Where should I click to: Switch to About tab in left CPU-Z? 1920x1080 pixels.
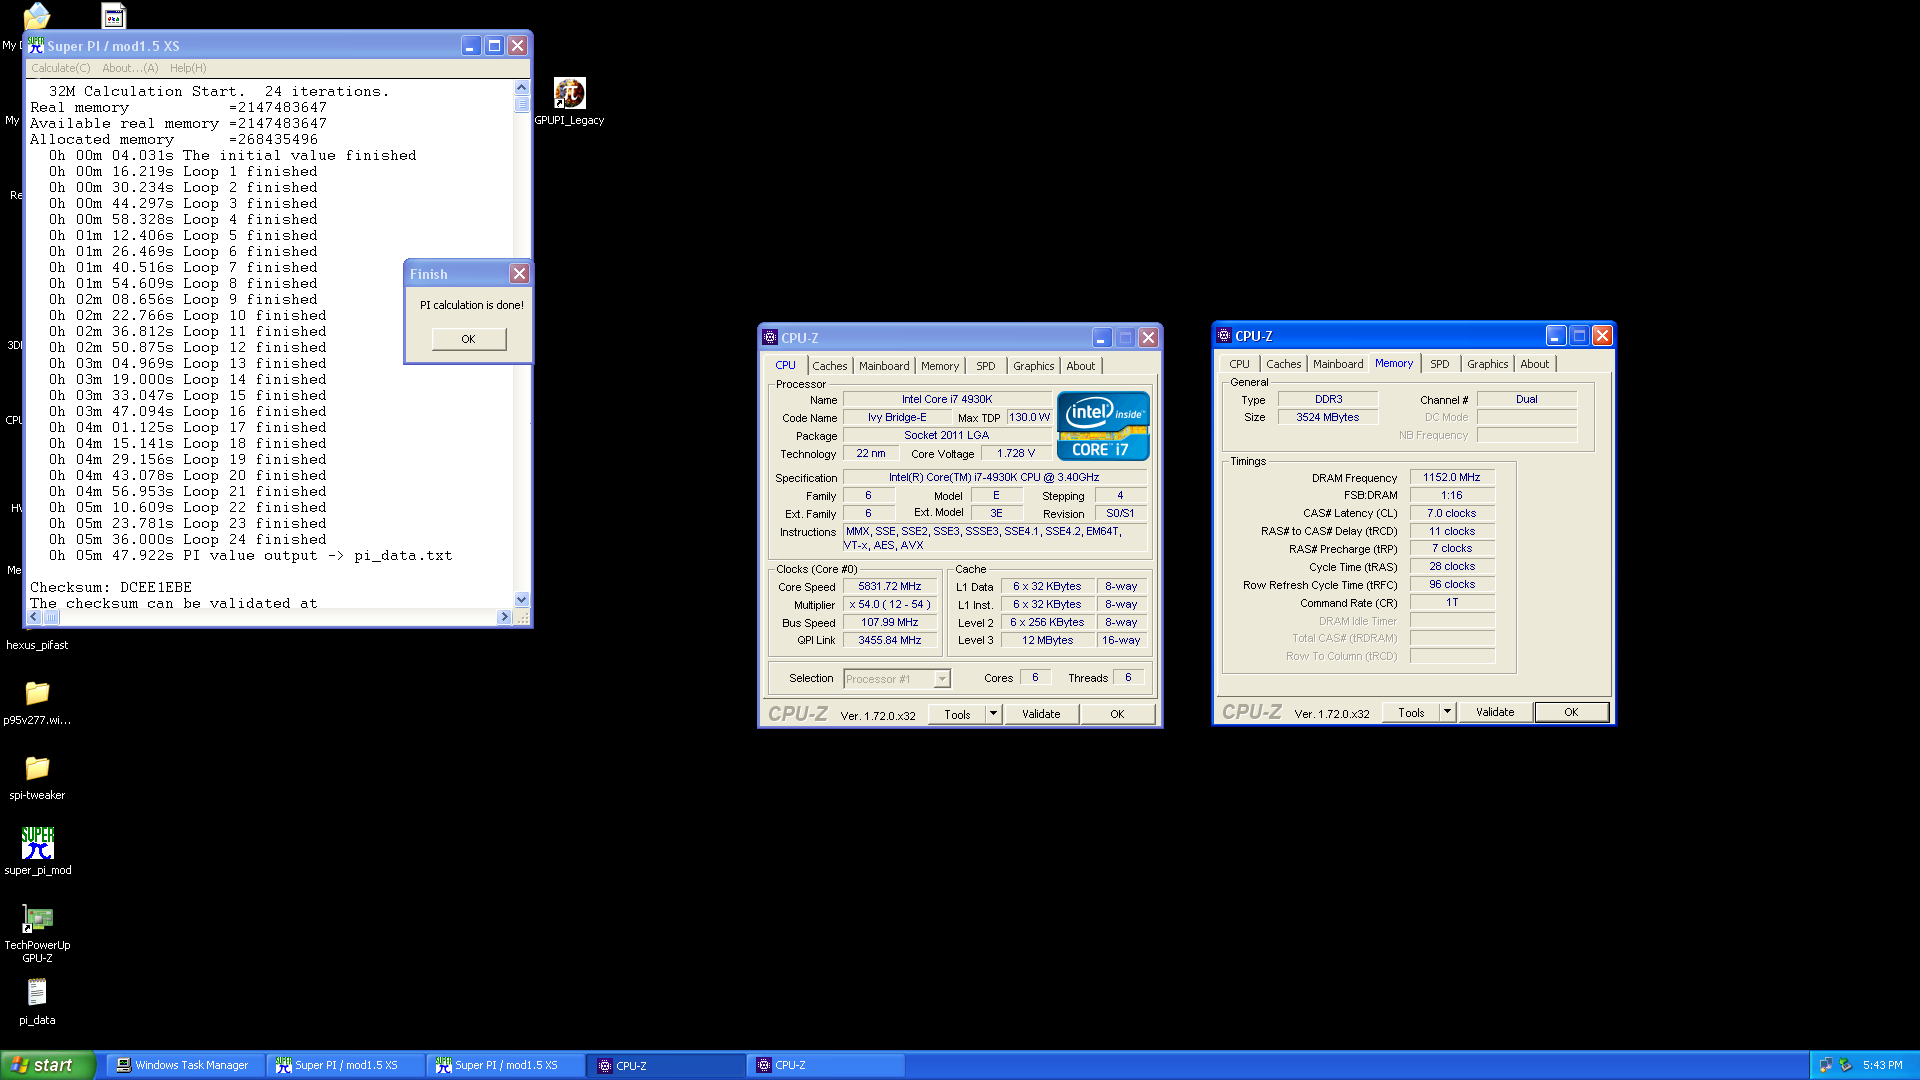tap(1081, 366)
